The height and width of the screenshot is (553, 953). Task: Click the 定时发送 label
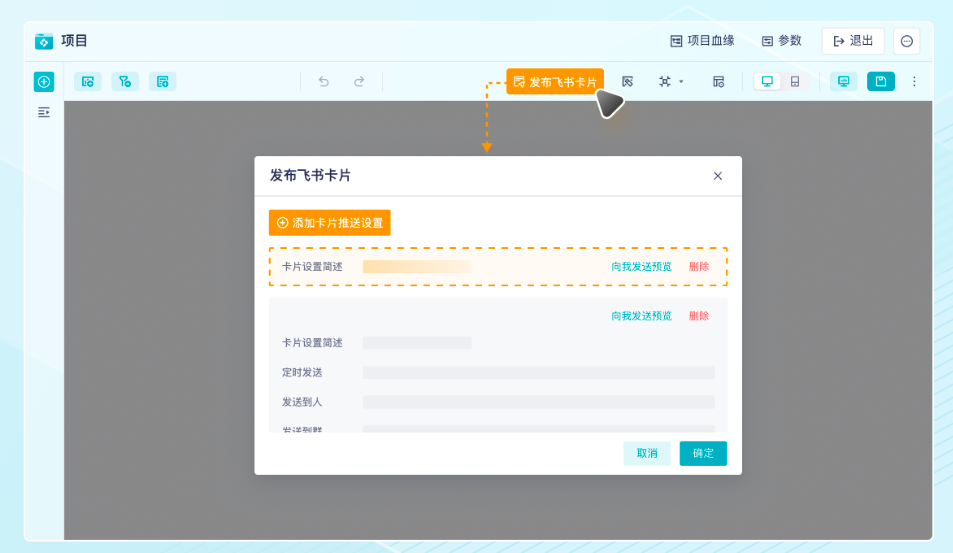pyautogui.click(x=302, y=373)
